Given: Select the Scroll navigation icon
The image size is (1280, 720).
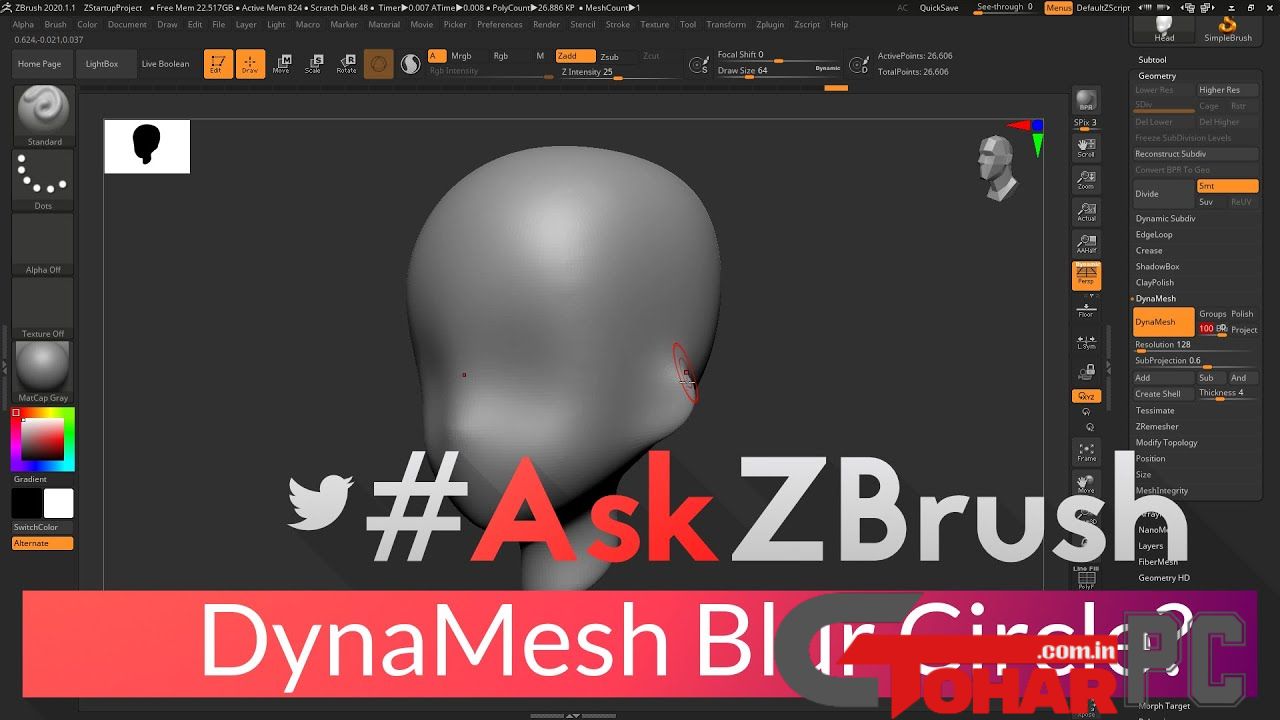Looking at the screenshot, I should coord(1086,148).
